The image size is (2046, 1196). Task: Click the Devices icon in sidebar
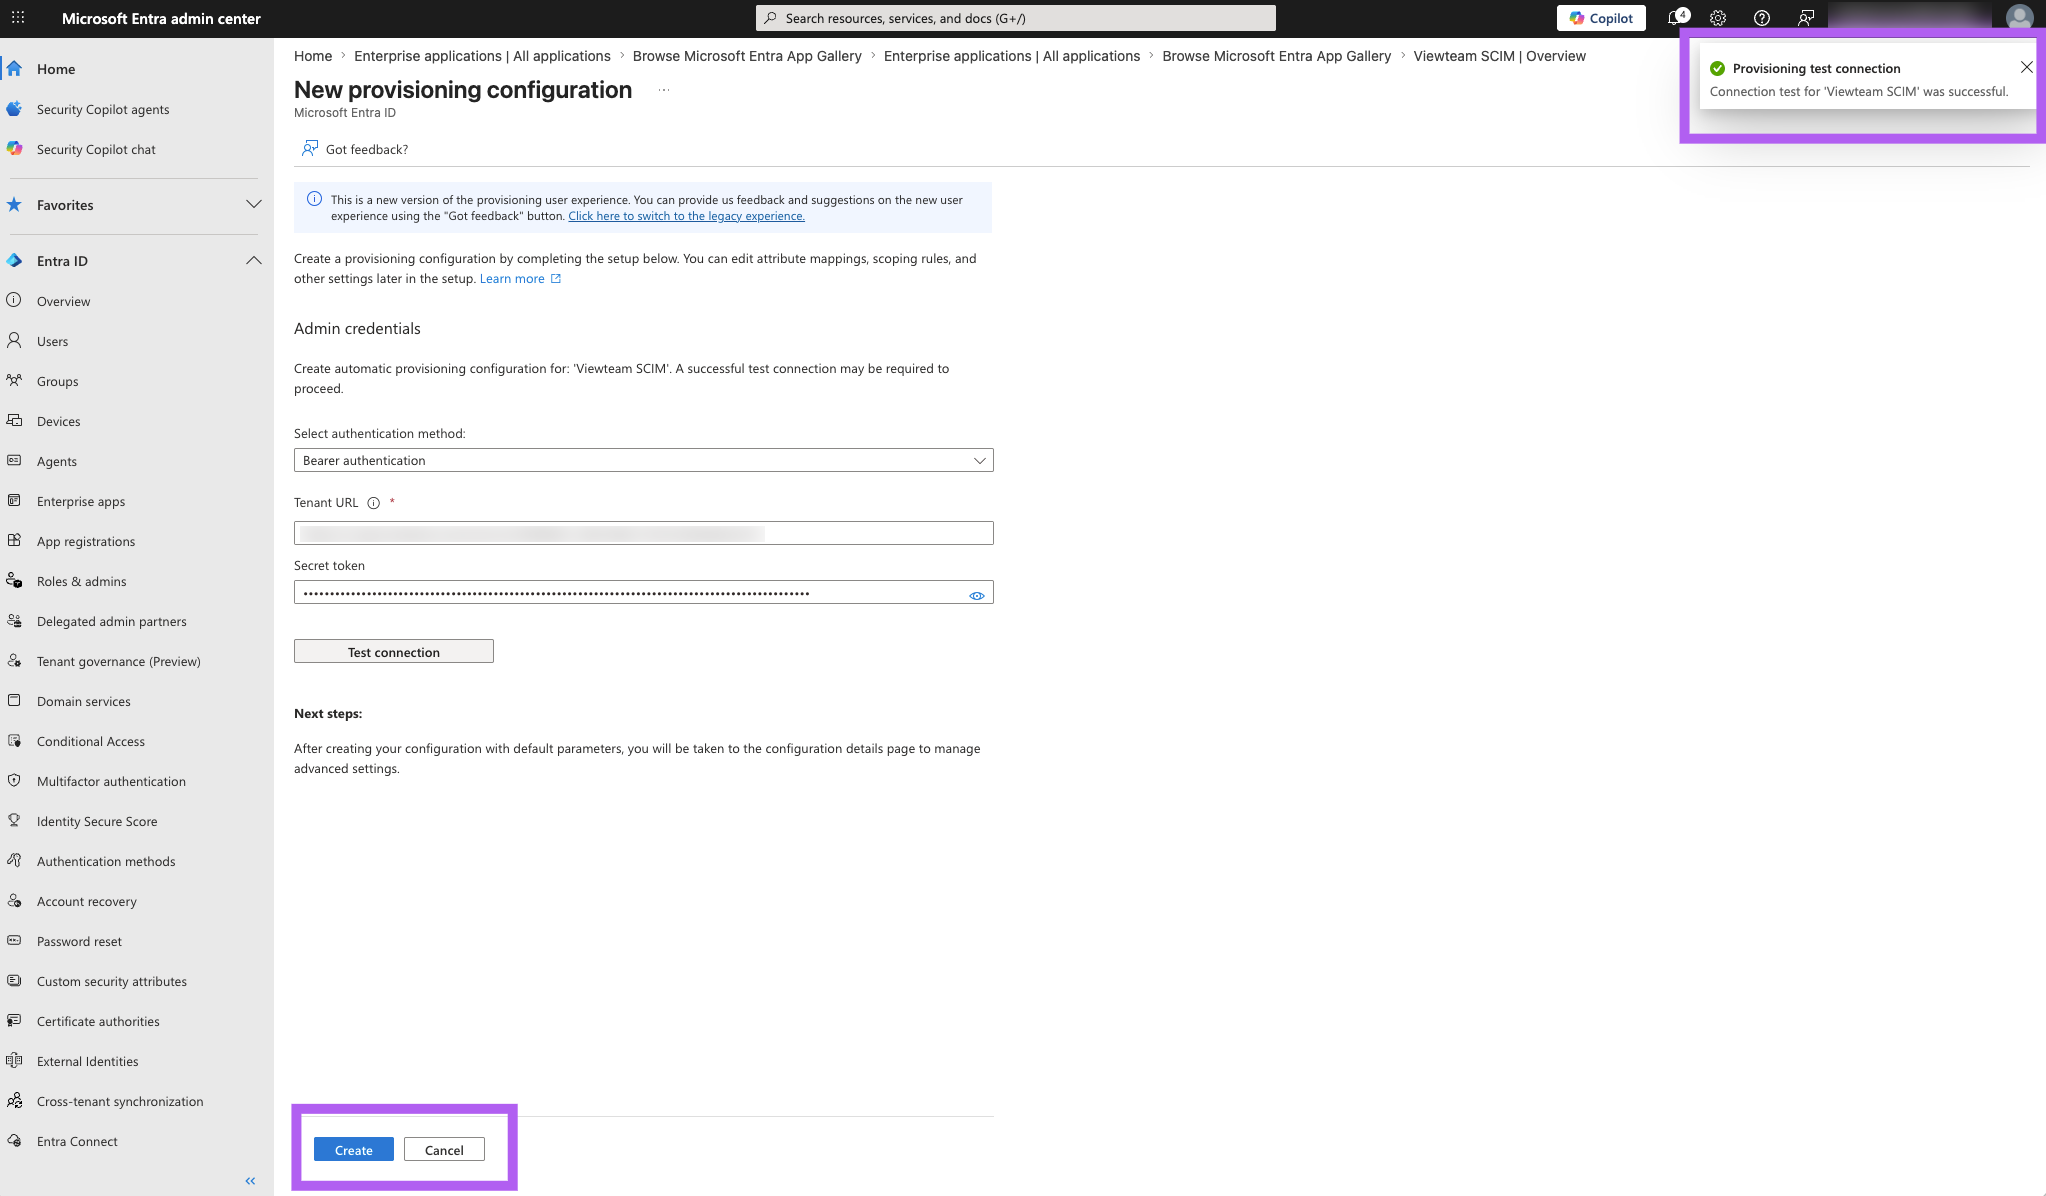coord(14,421)
